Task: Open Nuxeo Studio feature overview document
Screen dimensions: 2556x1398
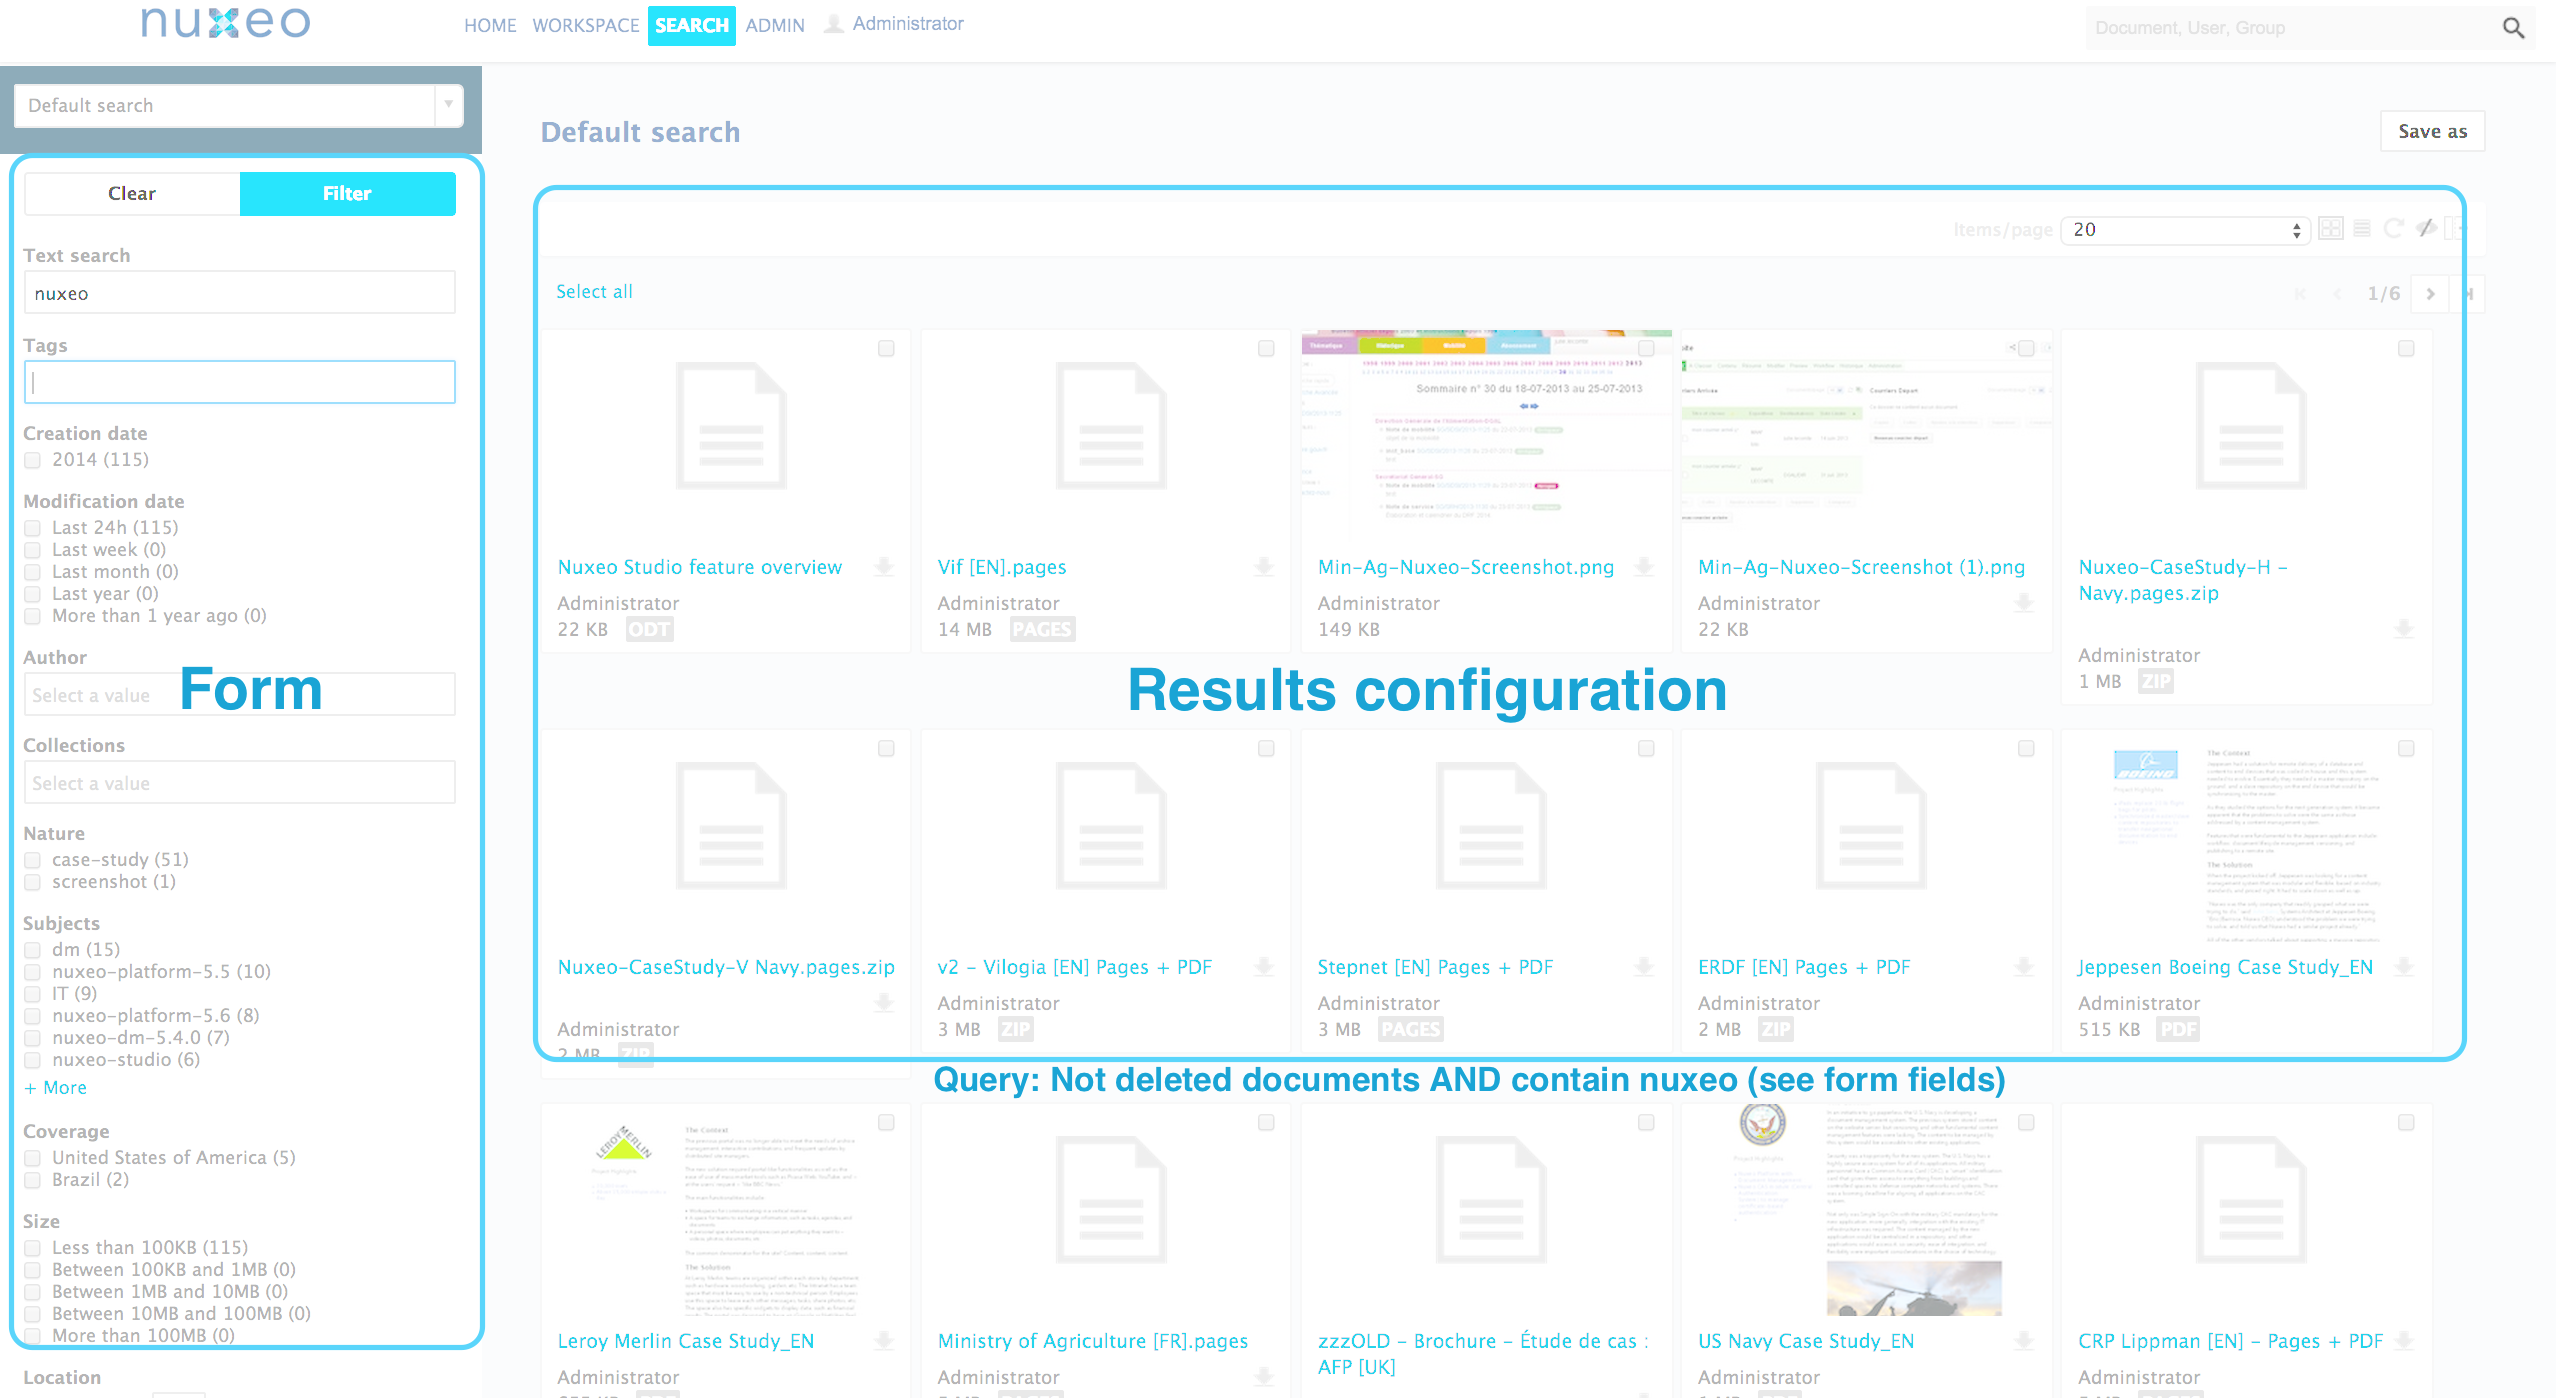Action: (700, 567)
